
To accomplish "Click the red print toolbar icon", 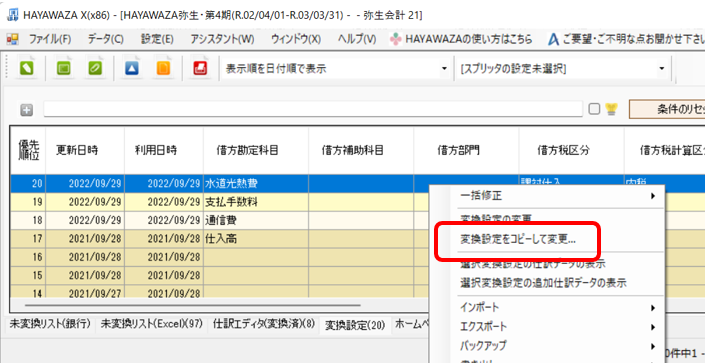I will click(200, 68).
